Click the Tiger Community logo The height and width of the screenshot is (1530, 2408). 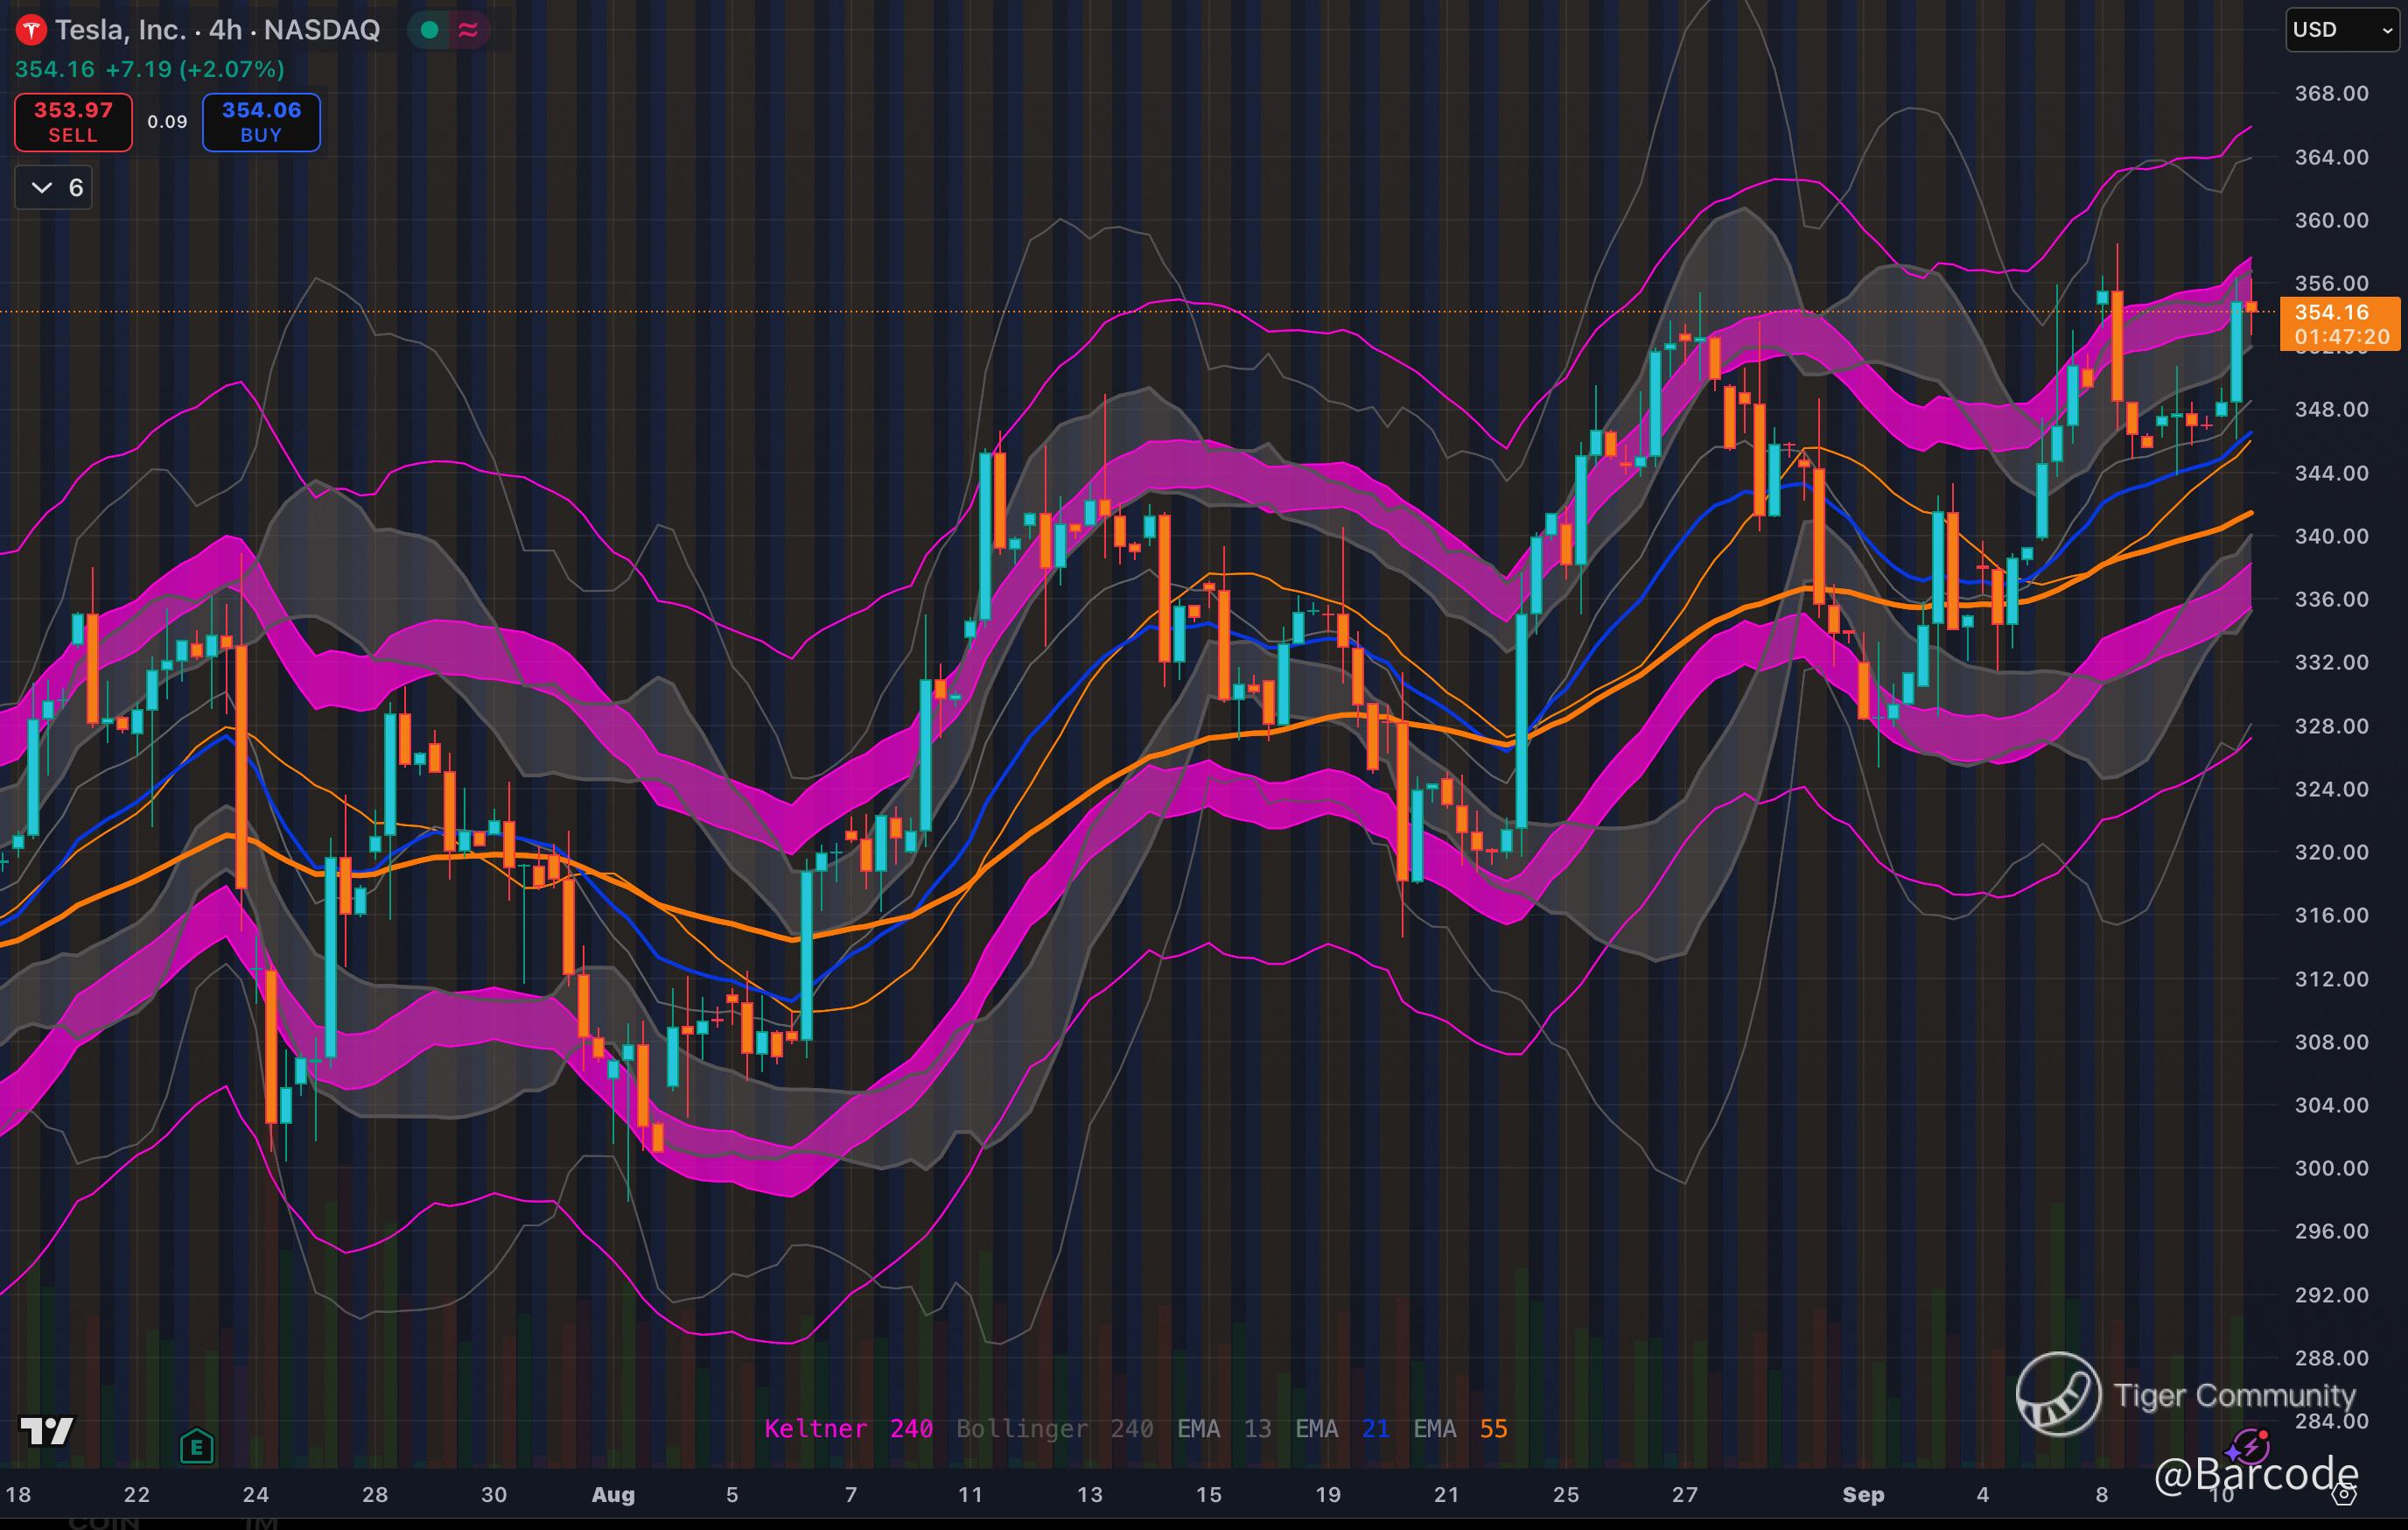coord(2058,1394)
